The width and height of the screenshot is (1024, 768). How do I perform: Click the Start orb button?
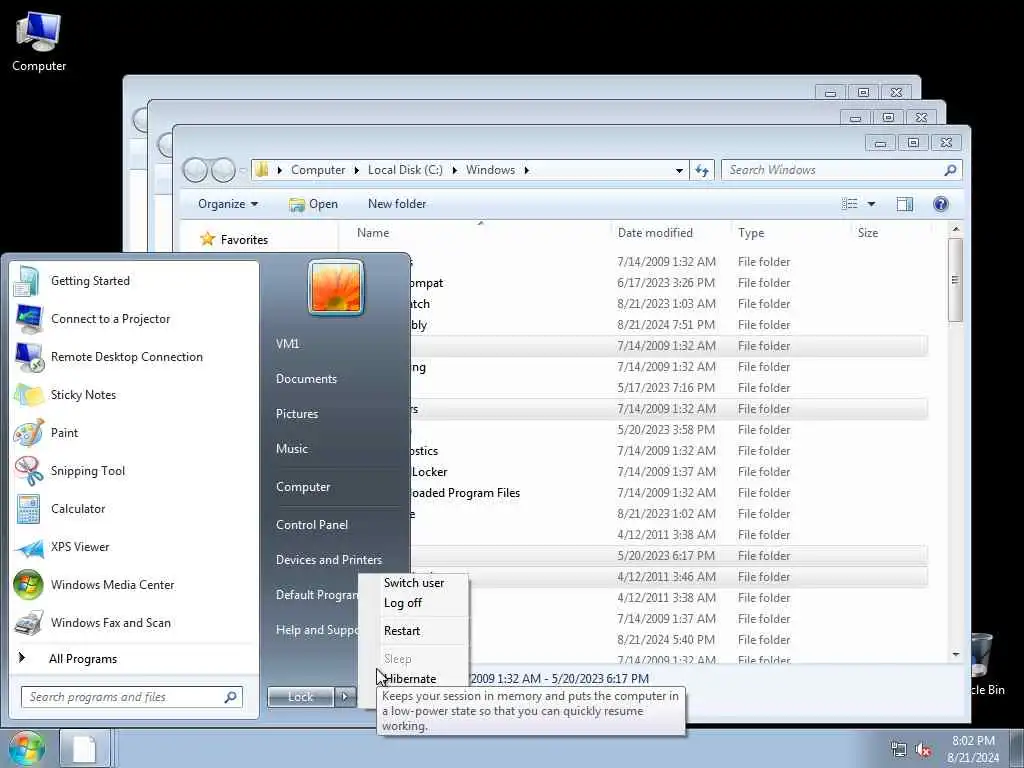pyautogui.click(x=26, y=748)
